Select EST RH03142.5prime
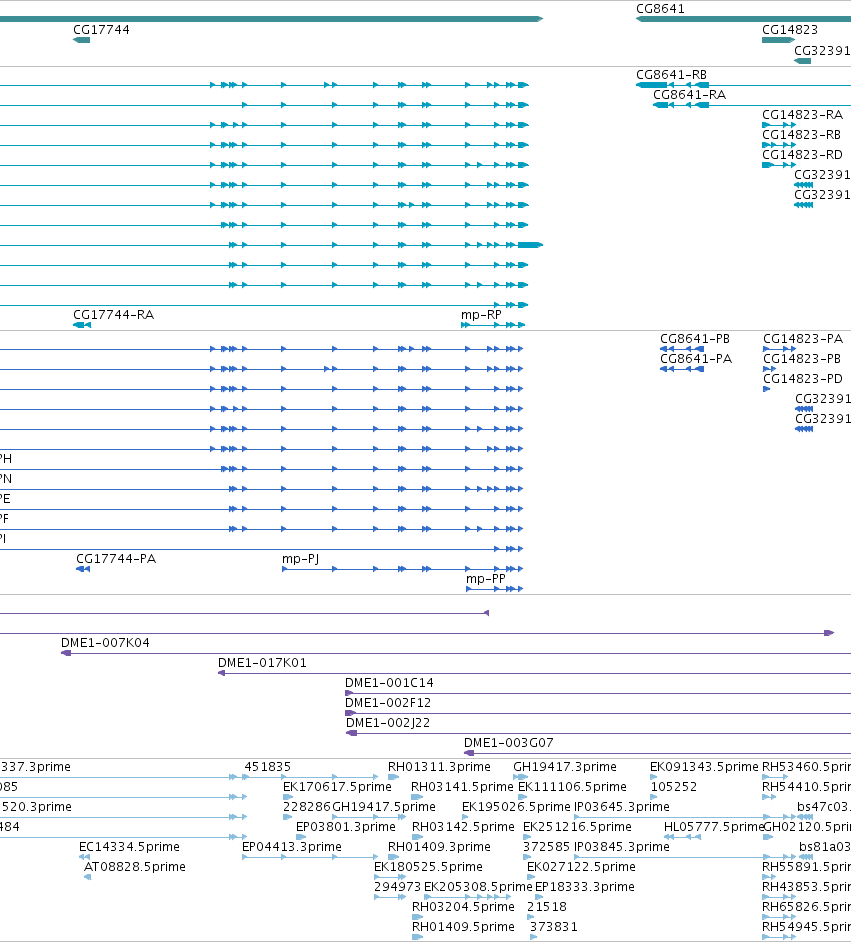The image size is (851, 942). tap(463, 827)
